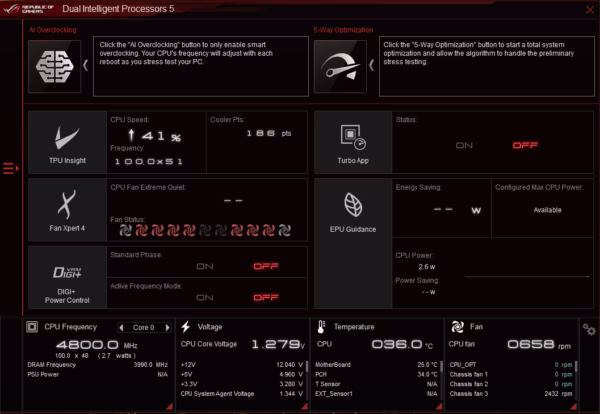Select the third fan status icon

[157, 230]
